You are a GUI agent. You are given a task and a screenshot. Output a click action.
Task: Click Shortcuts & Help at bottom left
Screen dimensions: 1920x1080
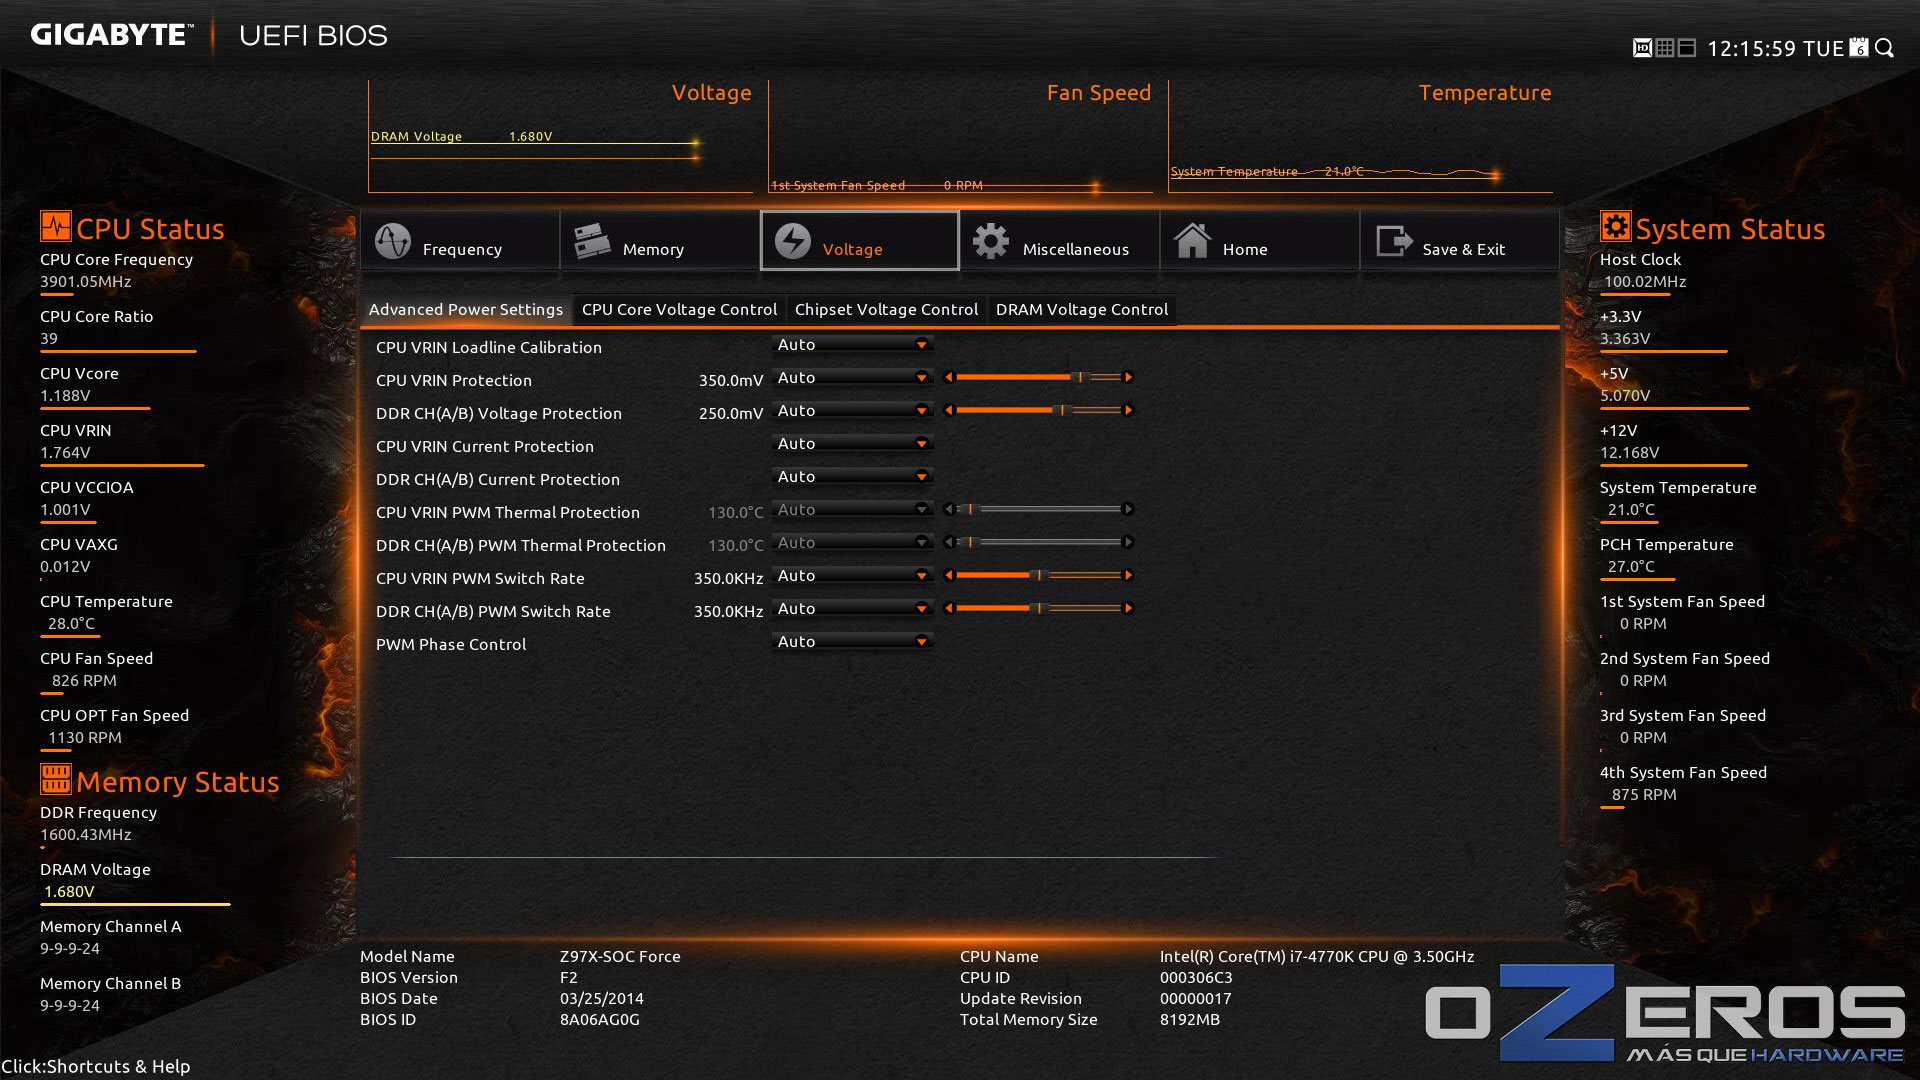(96, 1067)
